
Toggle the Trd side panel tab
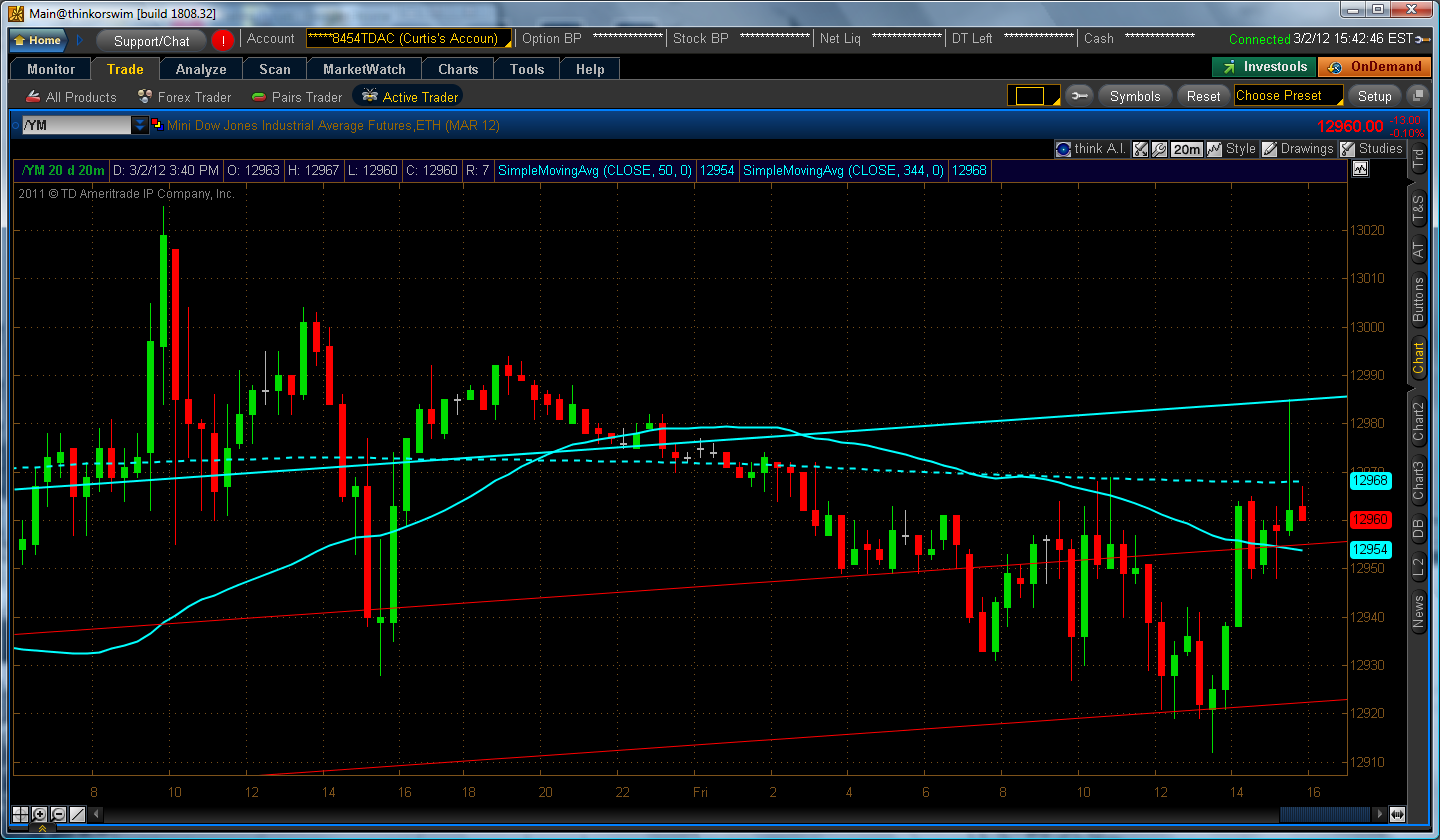[x=1418, y=158]
